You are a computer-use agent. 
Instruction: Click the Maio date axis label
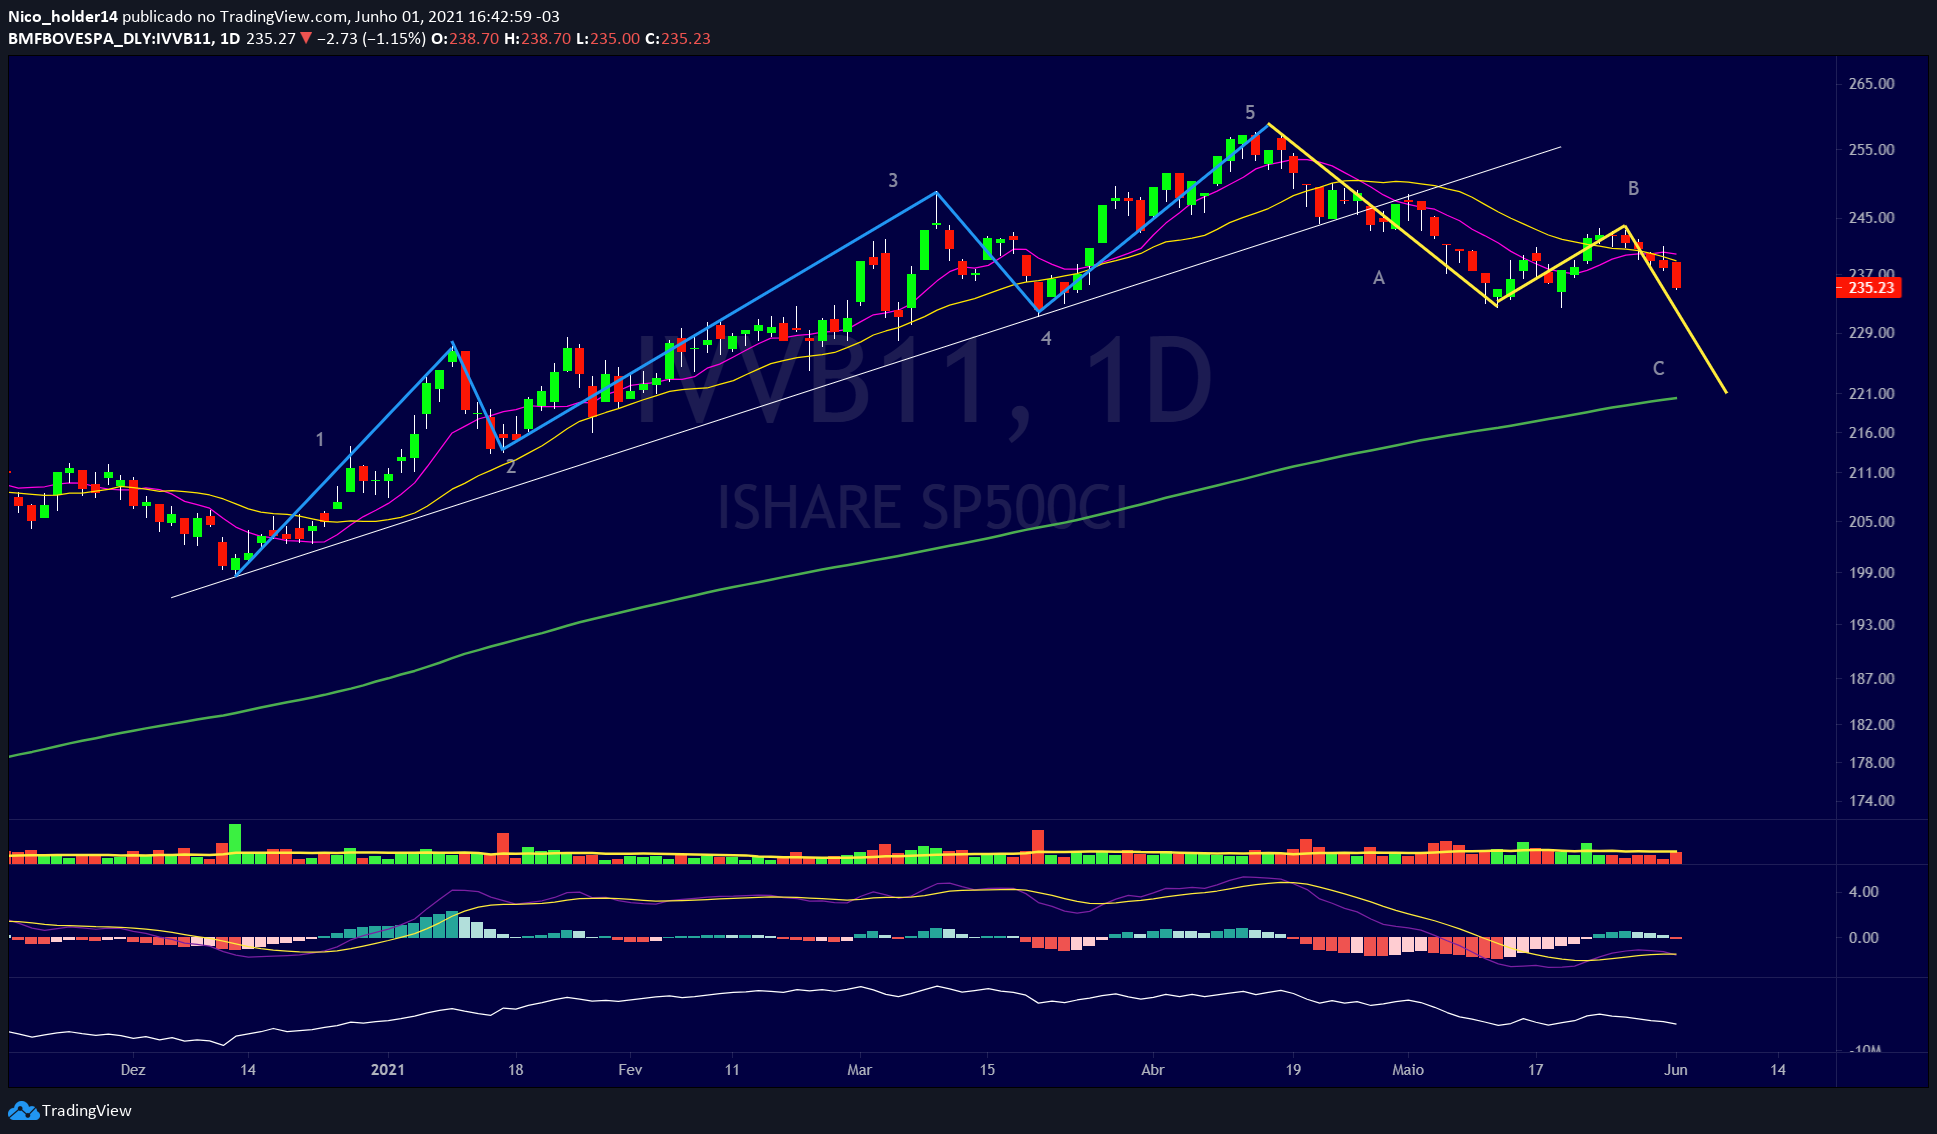[1408, 1069]
